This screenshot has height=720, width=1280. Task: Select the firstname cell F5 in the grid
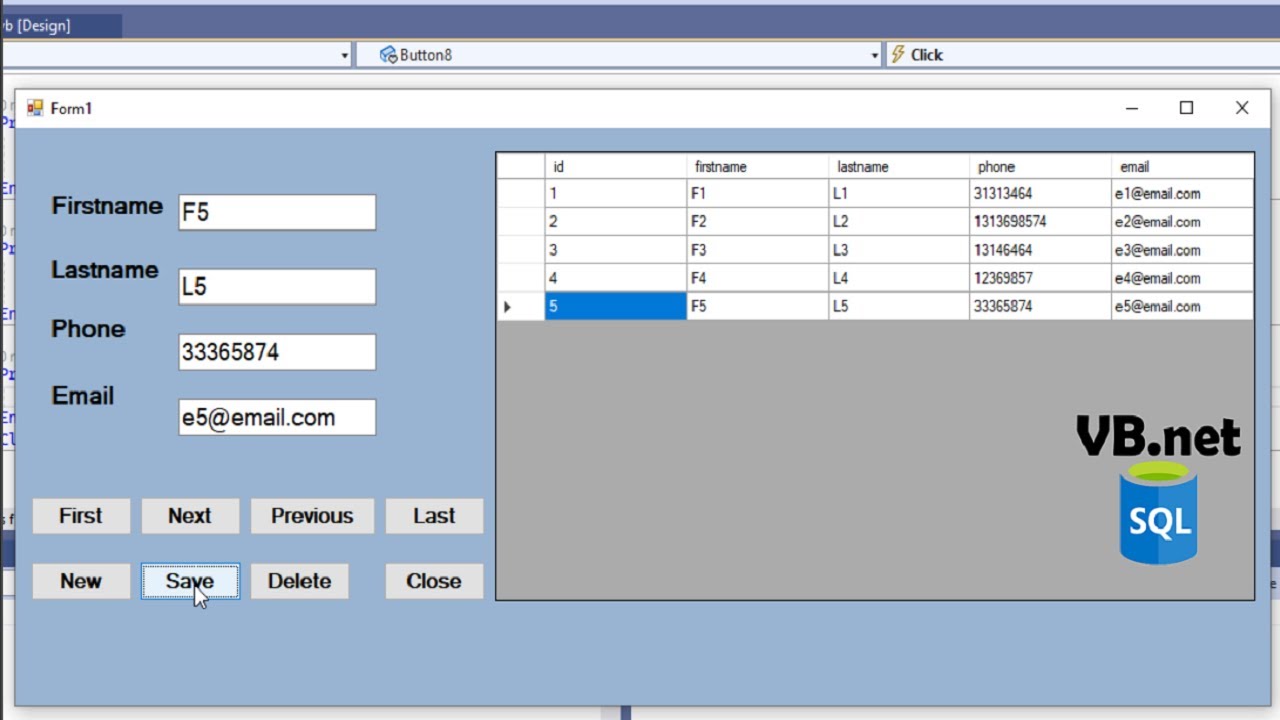(758, 307)
